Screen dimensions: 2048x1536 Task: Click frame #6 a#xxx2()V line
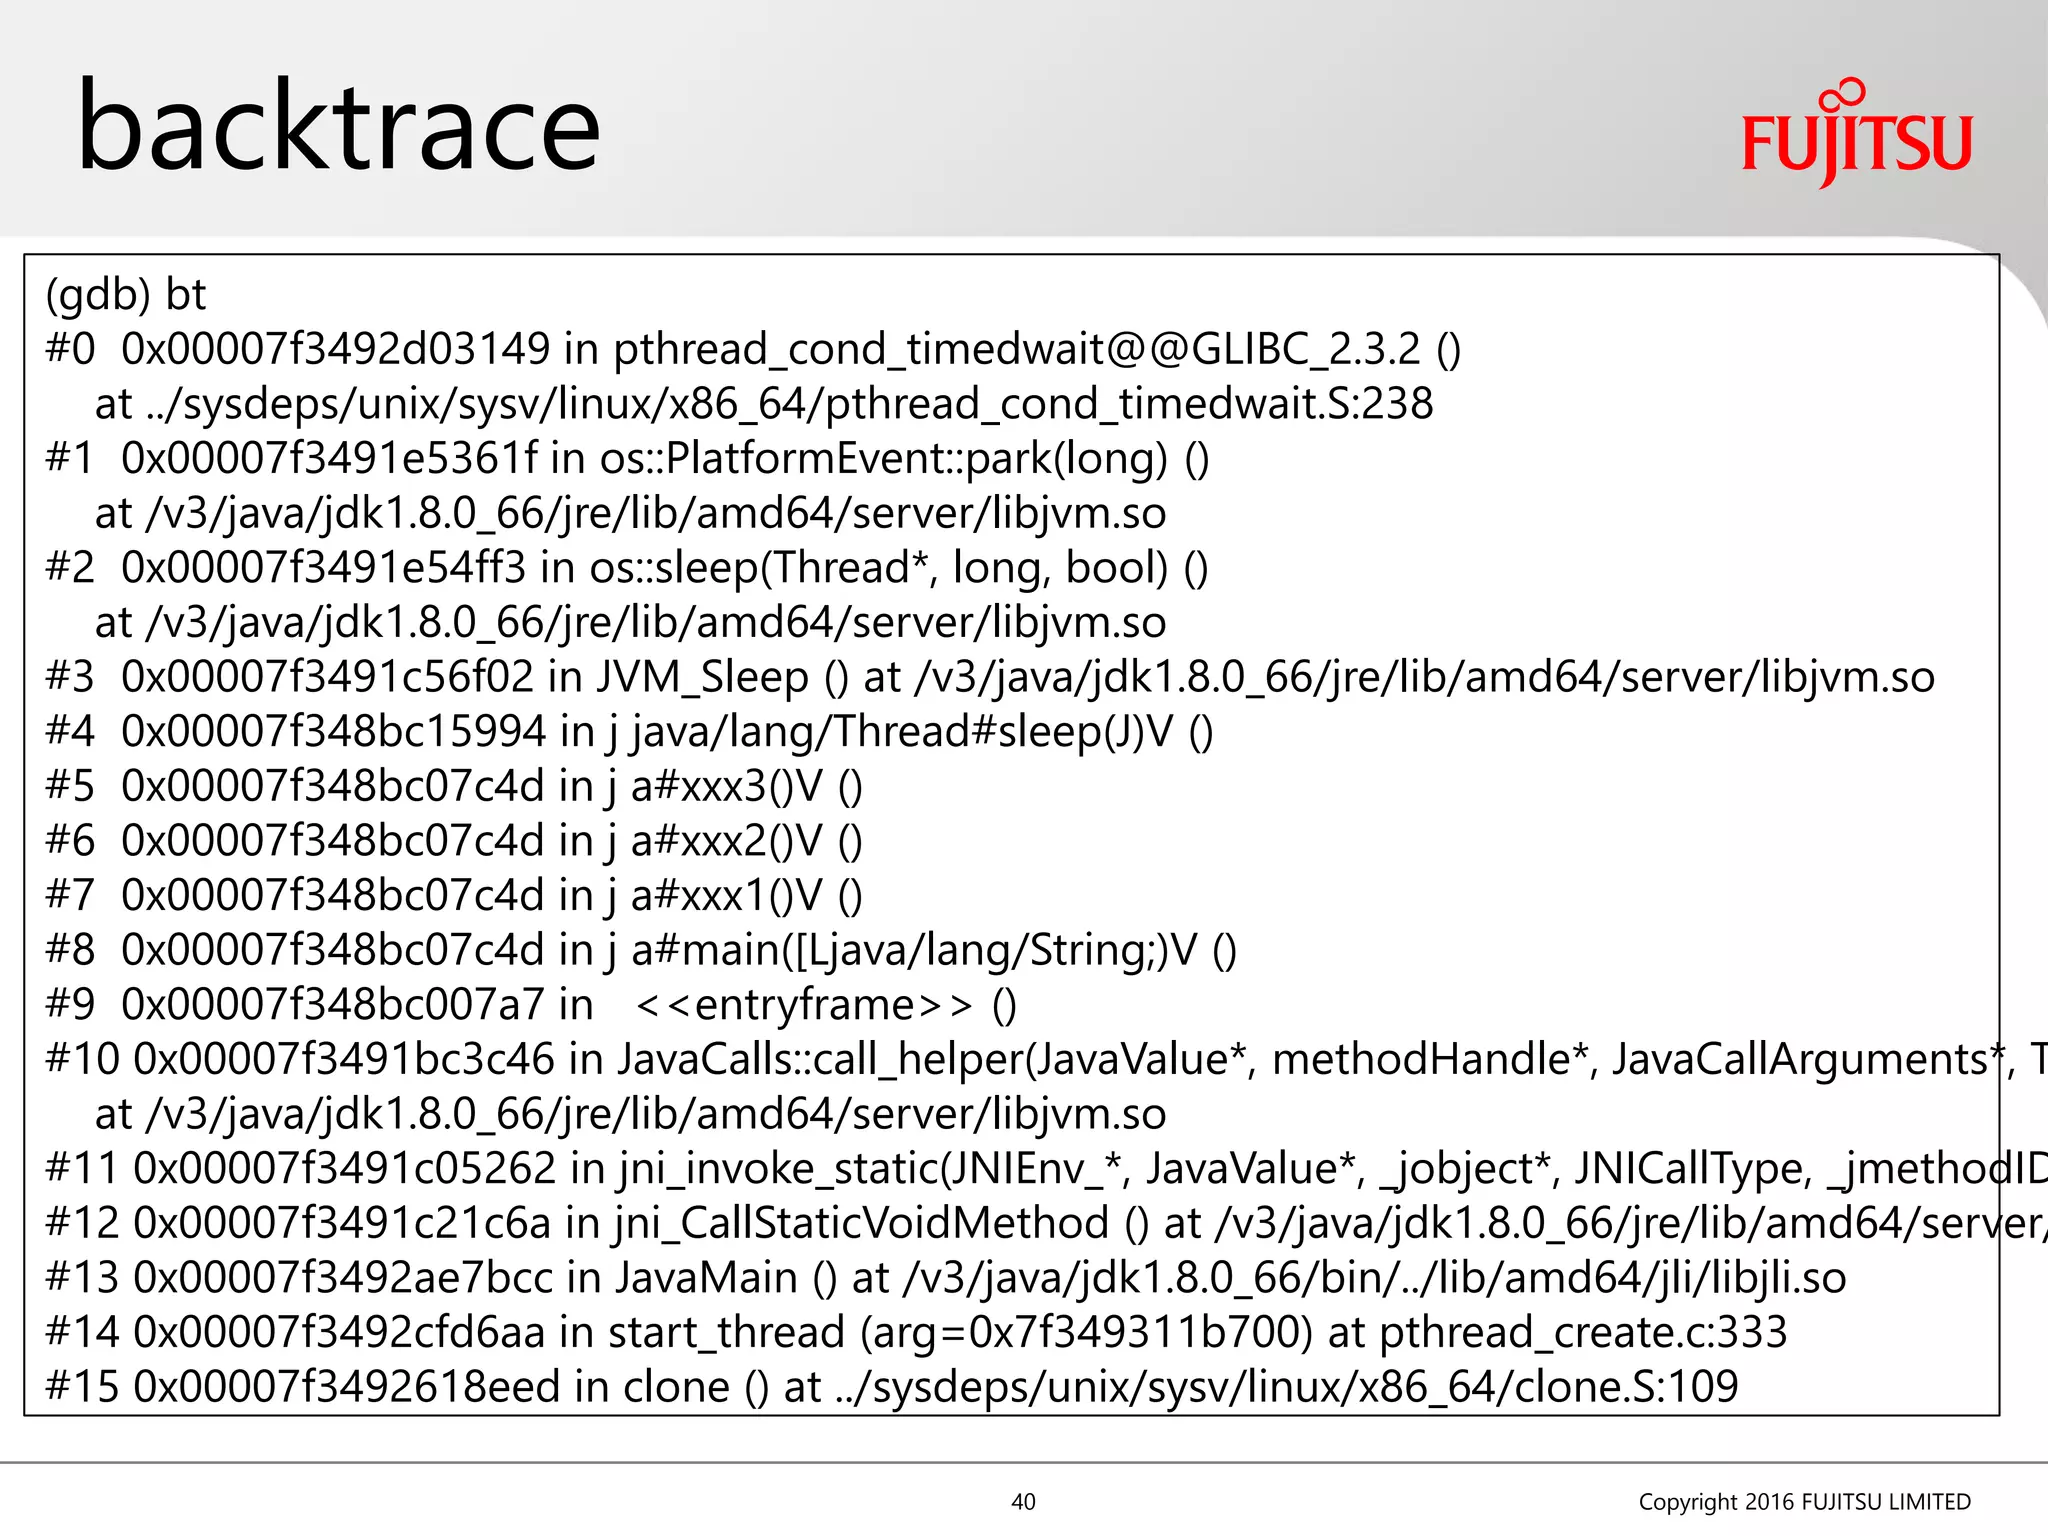454,840
